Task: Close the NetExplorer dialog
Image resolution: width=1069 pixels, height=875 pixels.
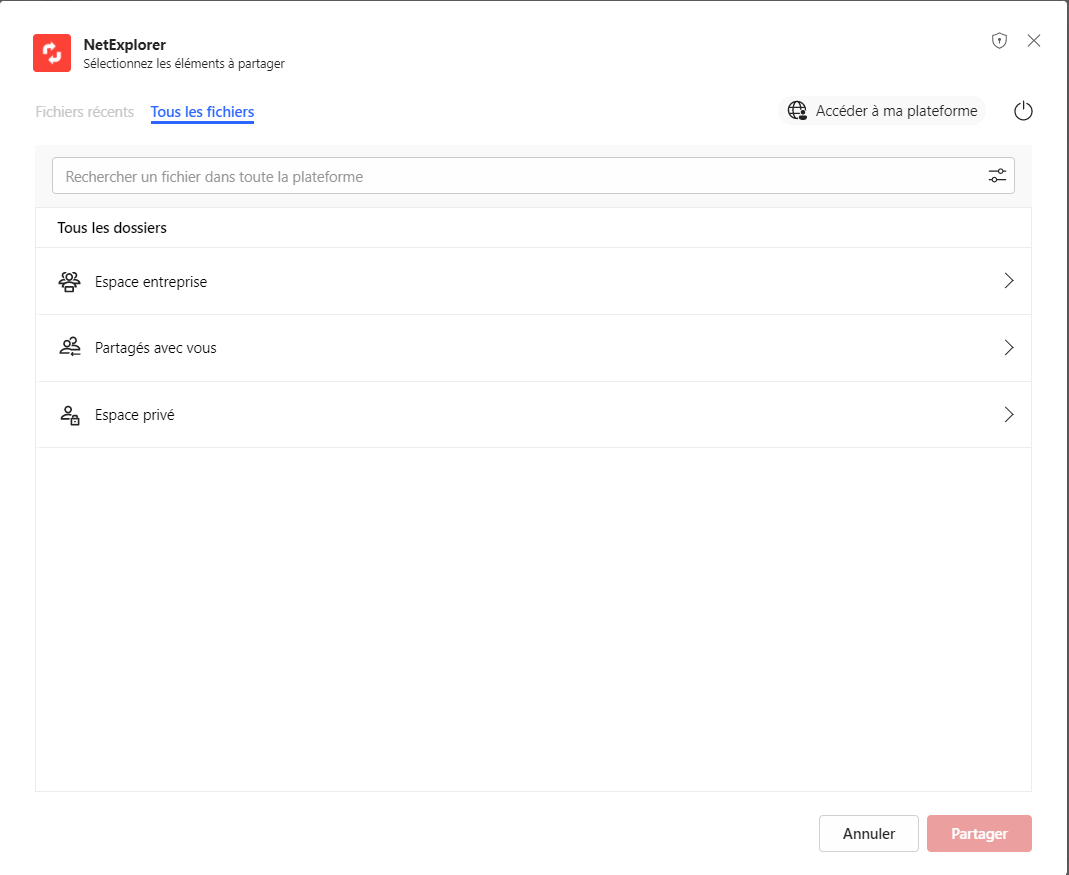Action: (1034, 41)
